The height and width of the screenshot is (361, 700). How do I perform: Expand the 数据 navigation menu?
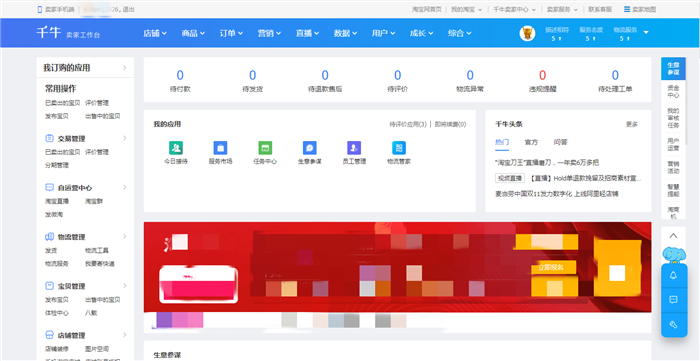click(x=346, y=33)
